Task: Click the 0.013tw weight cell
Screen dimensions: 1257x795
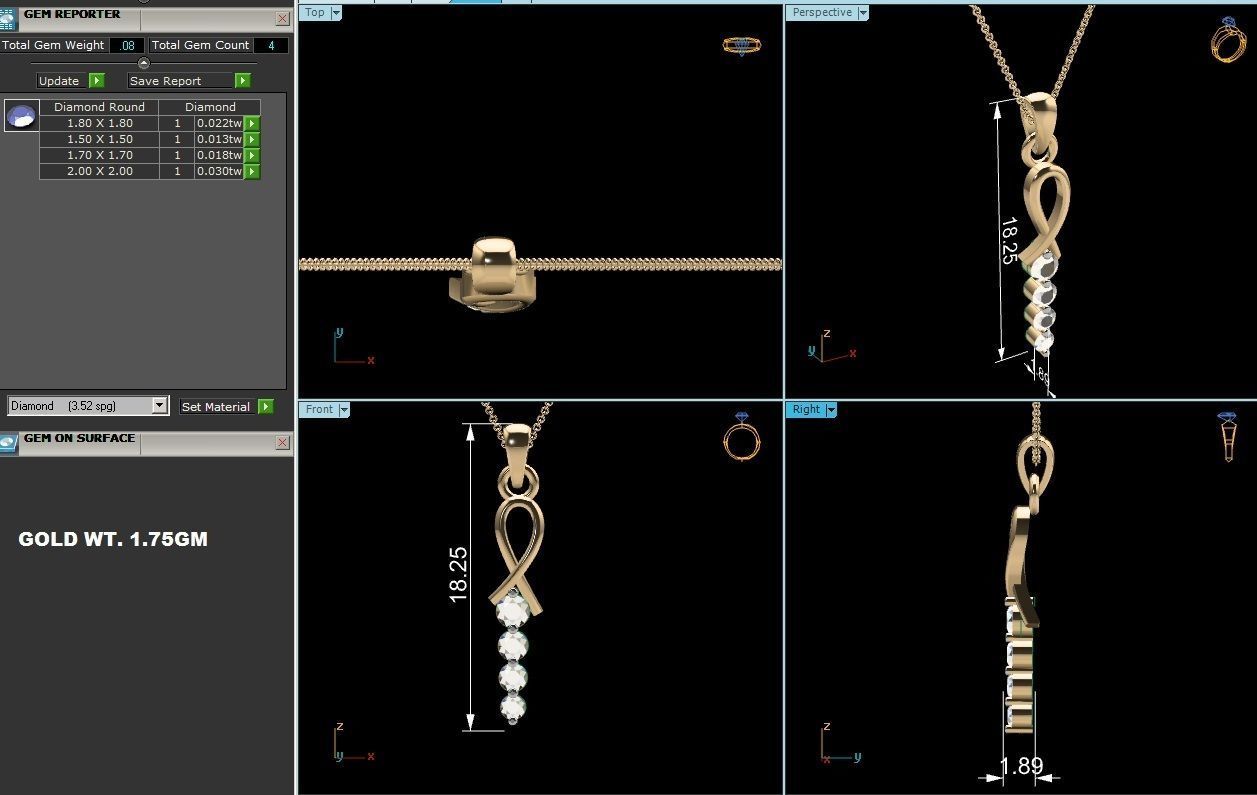Action: (220, 139)
